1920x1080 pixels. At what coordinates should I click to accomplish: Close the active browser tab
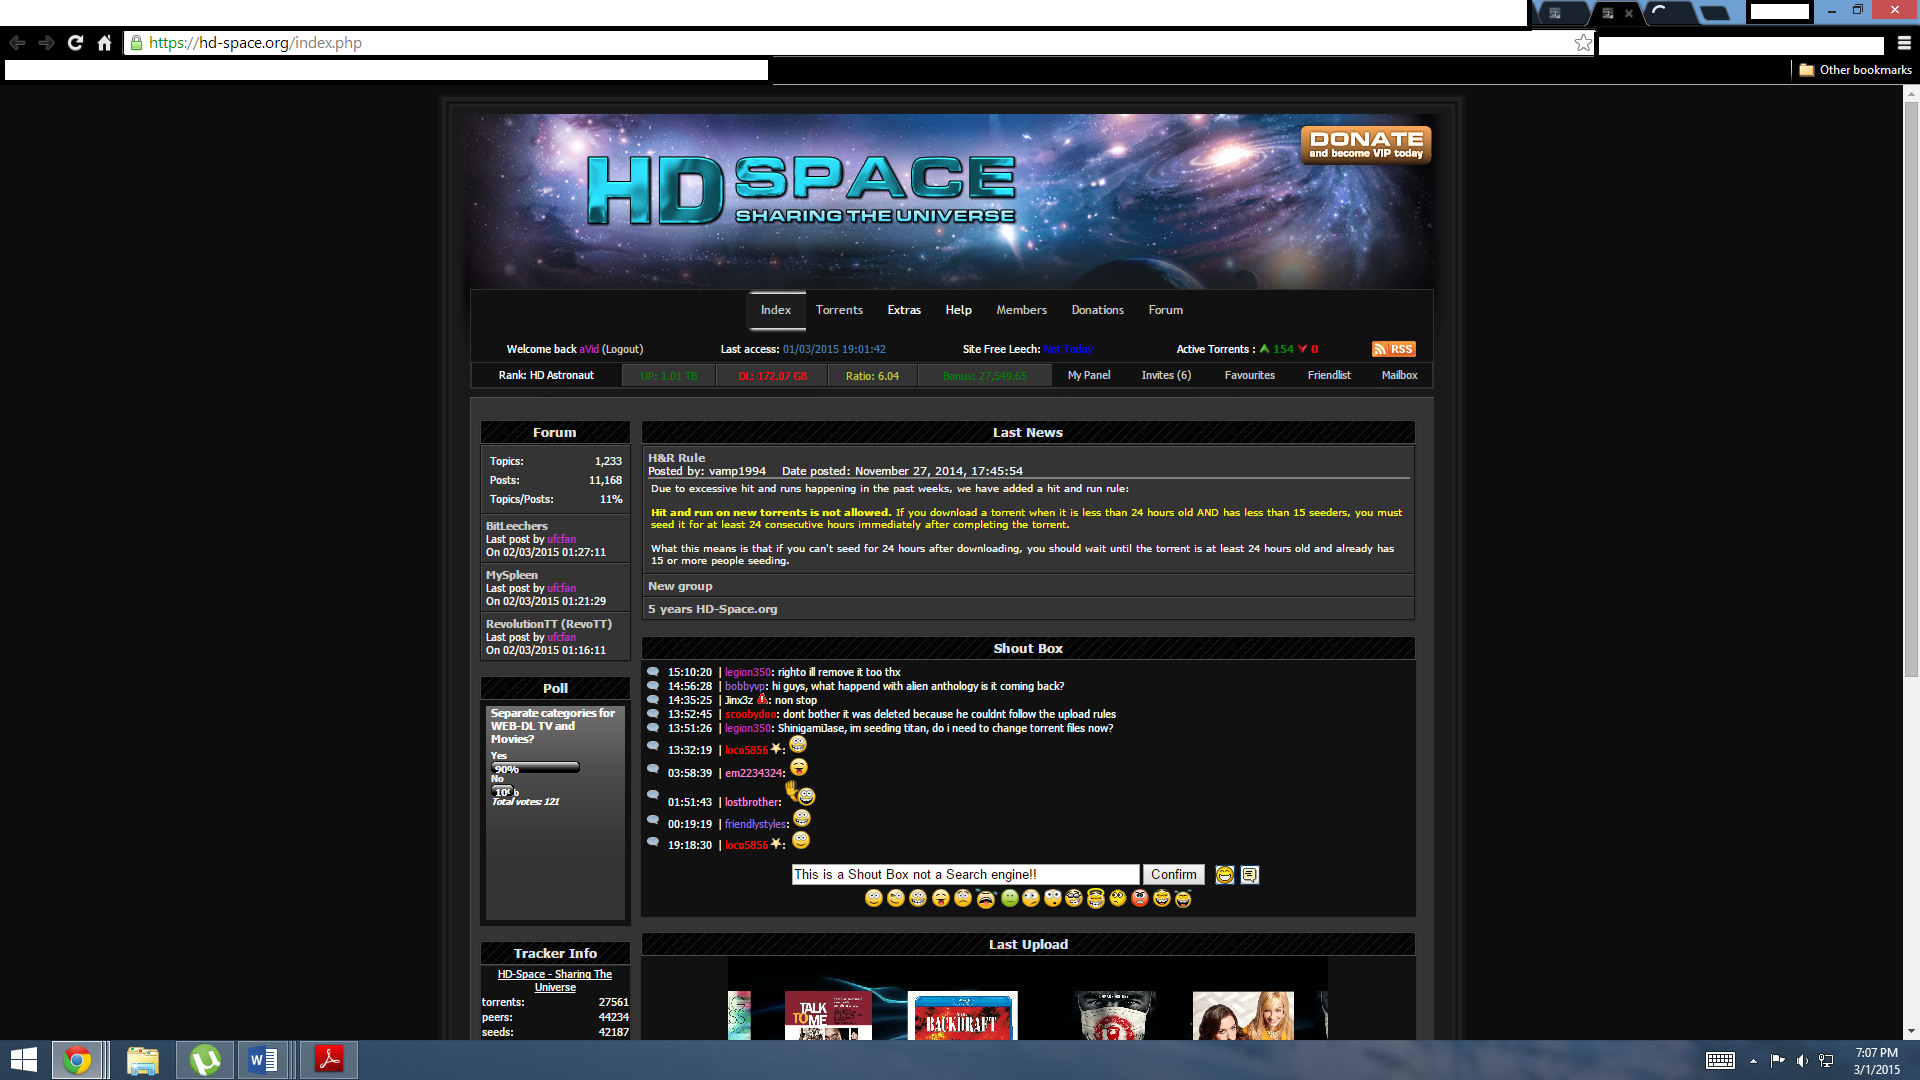pos(1629,13)
